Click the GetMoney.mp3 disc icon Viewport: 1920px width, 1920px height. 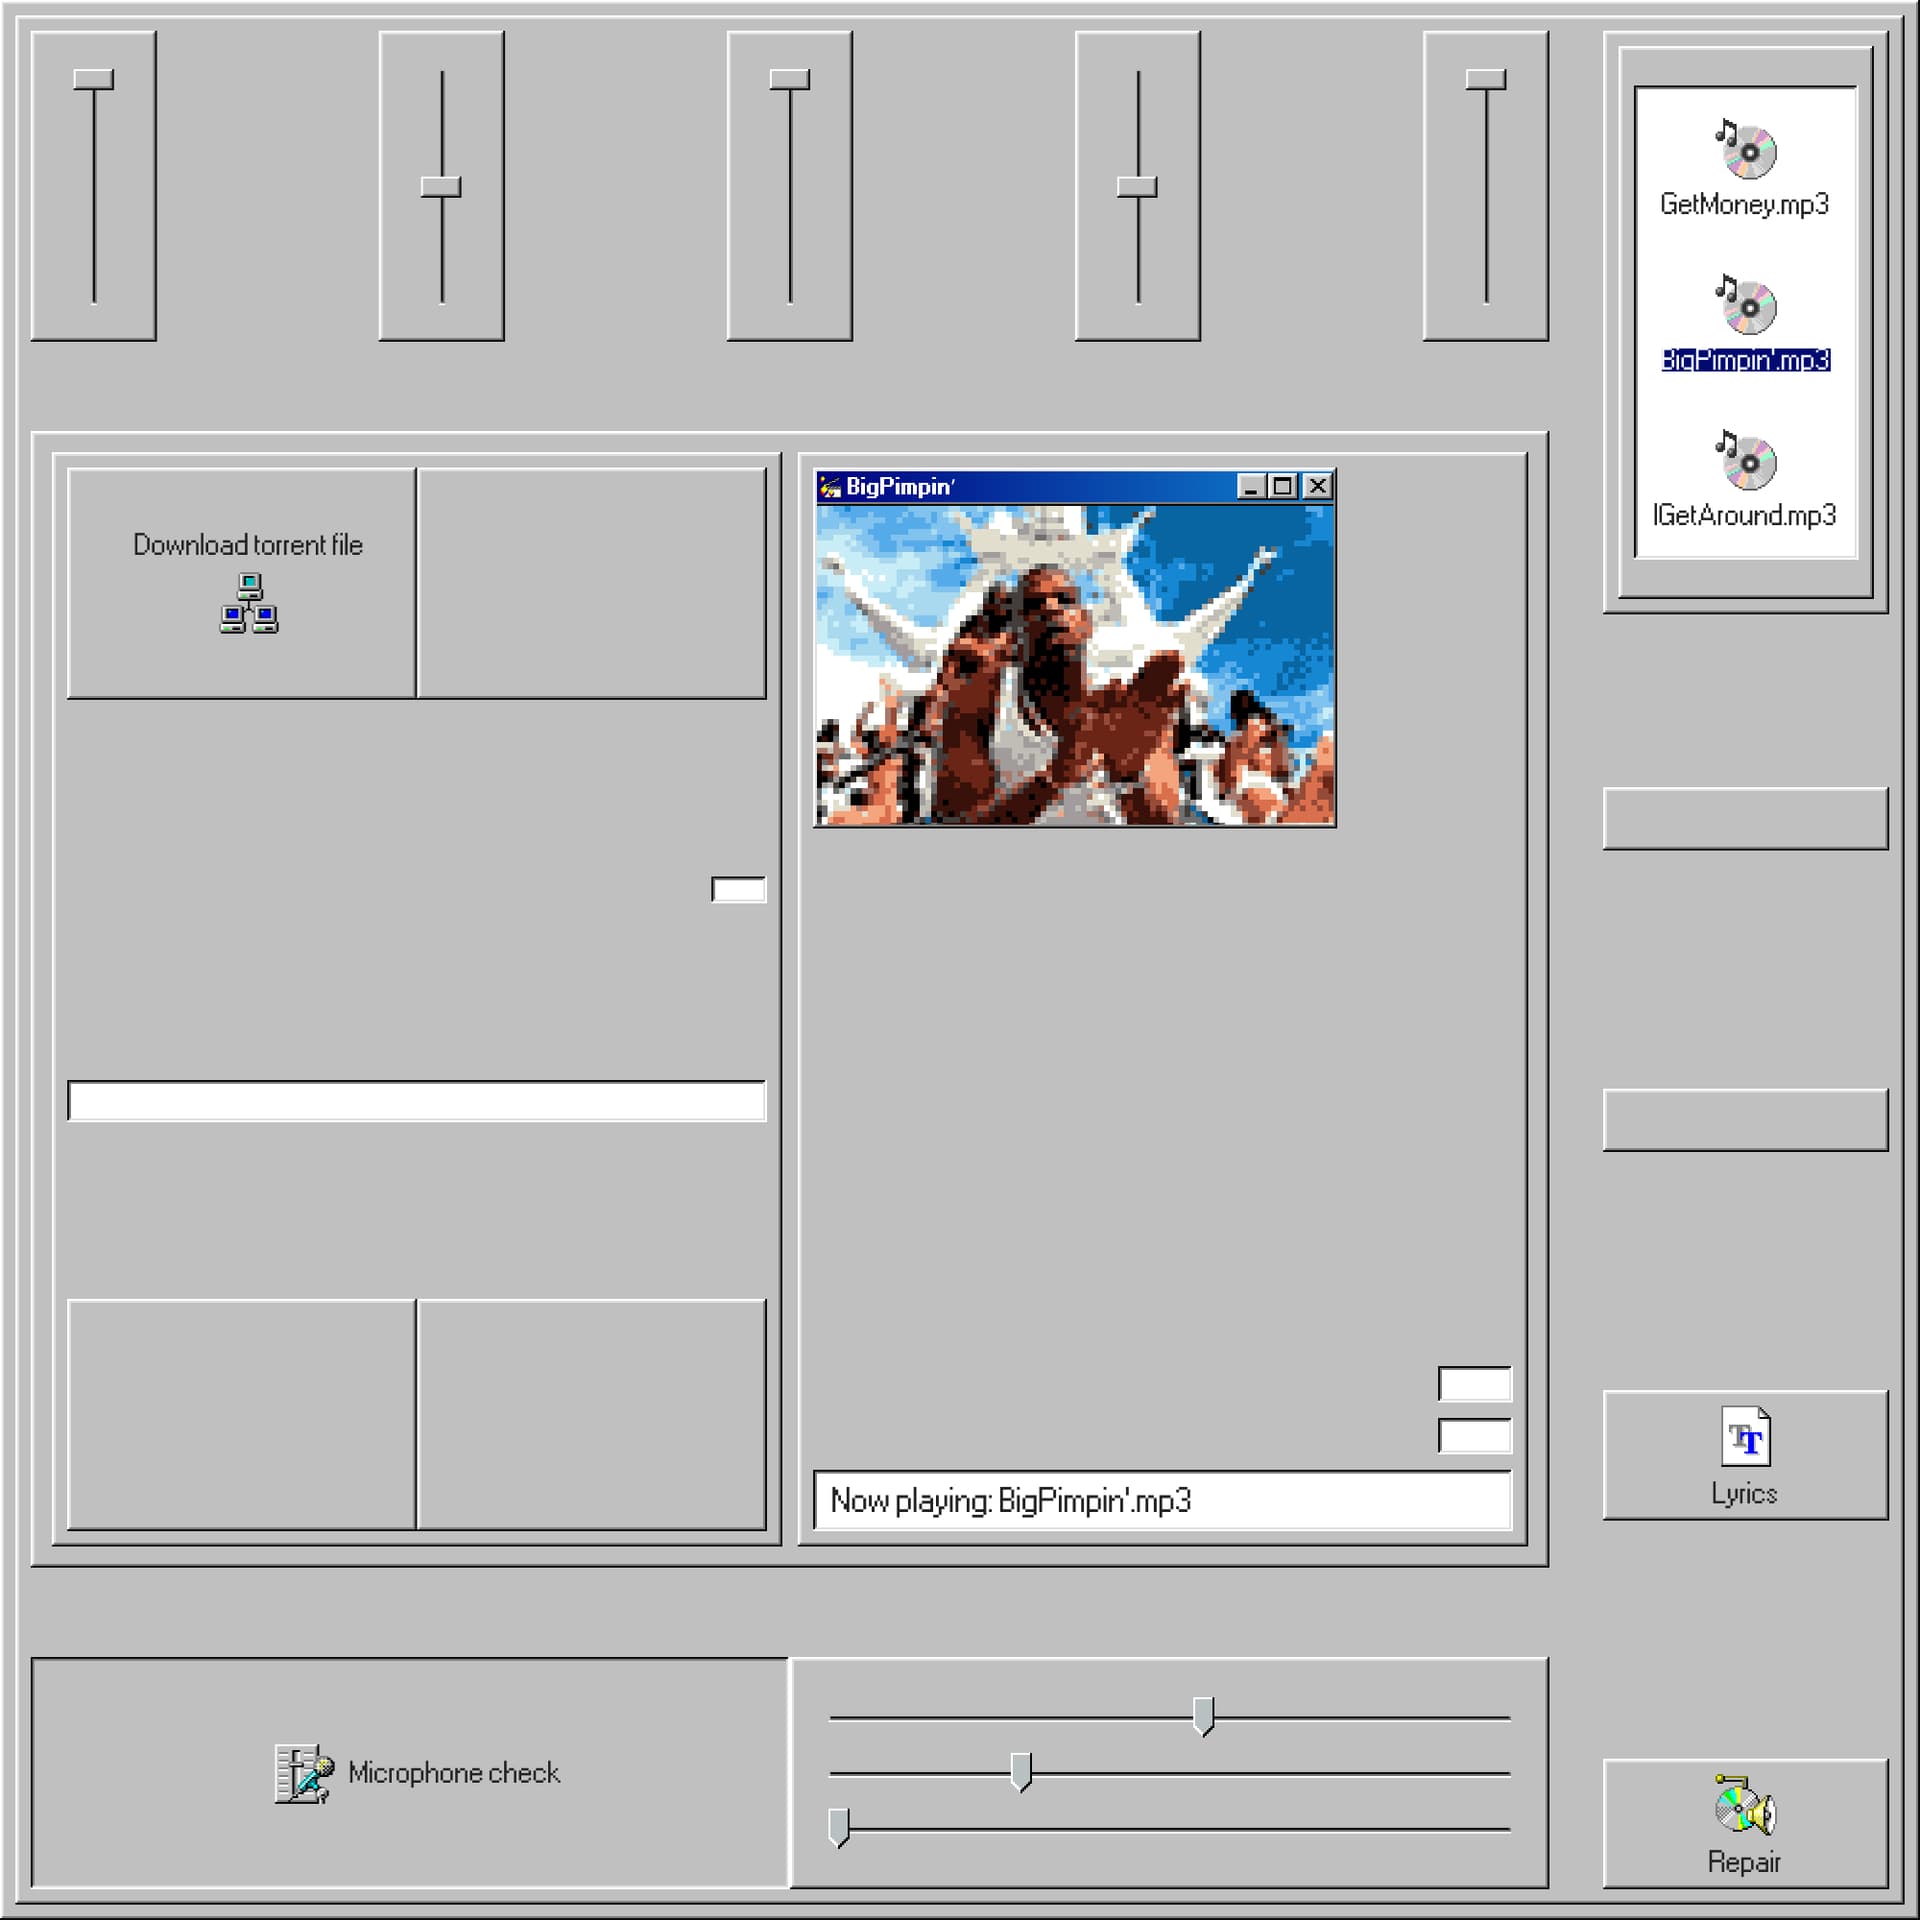pos(1745,151)
